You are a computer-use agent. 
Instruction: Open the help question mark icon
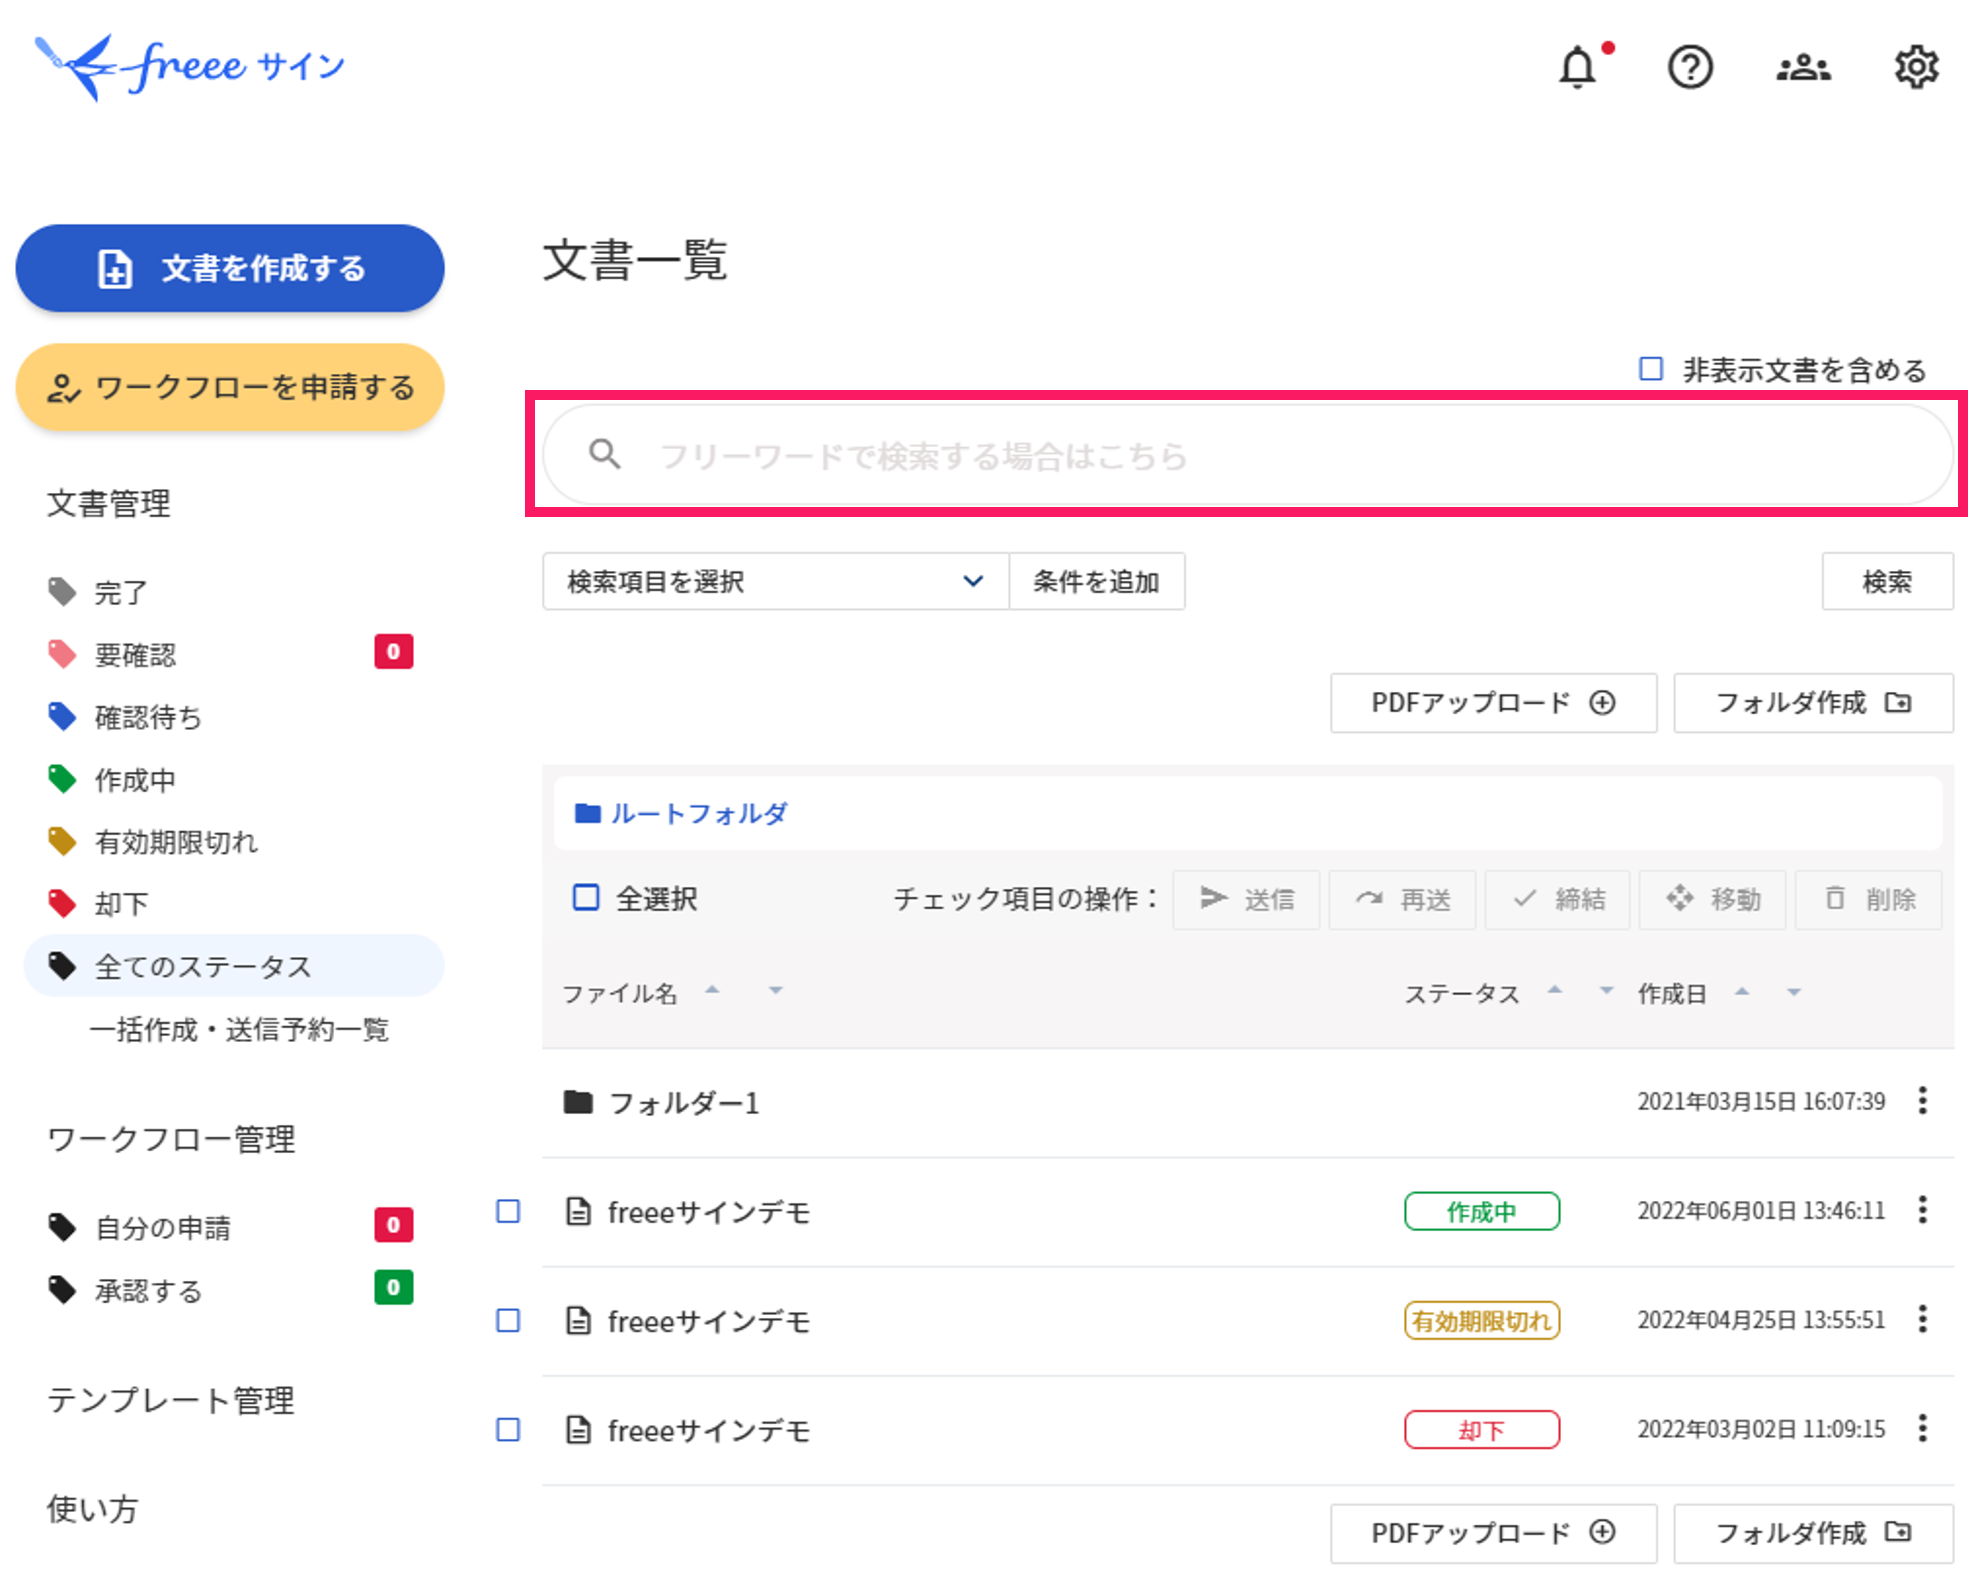1690,68
